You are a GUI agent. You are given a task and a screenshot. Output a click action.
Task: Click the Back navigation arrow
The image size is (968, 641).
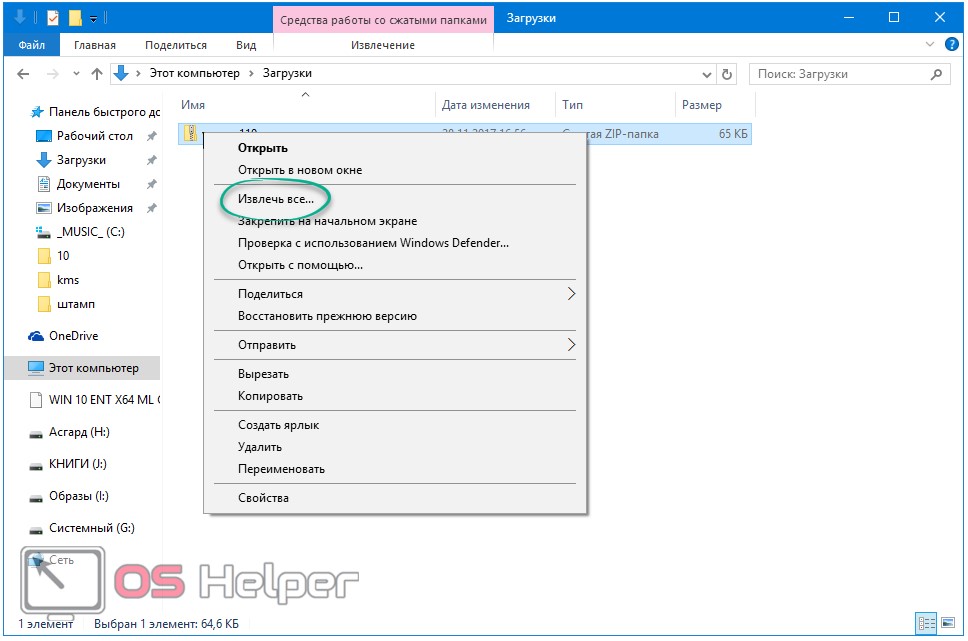click(24, 74)
